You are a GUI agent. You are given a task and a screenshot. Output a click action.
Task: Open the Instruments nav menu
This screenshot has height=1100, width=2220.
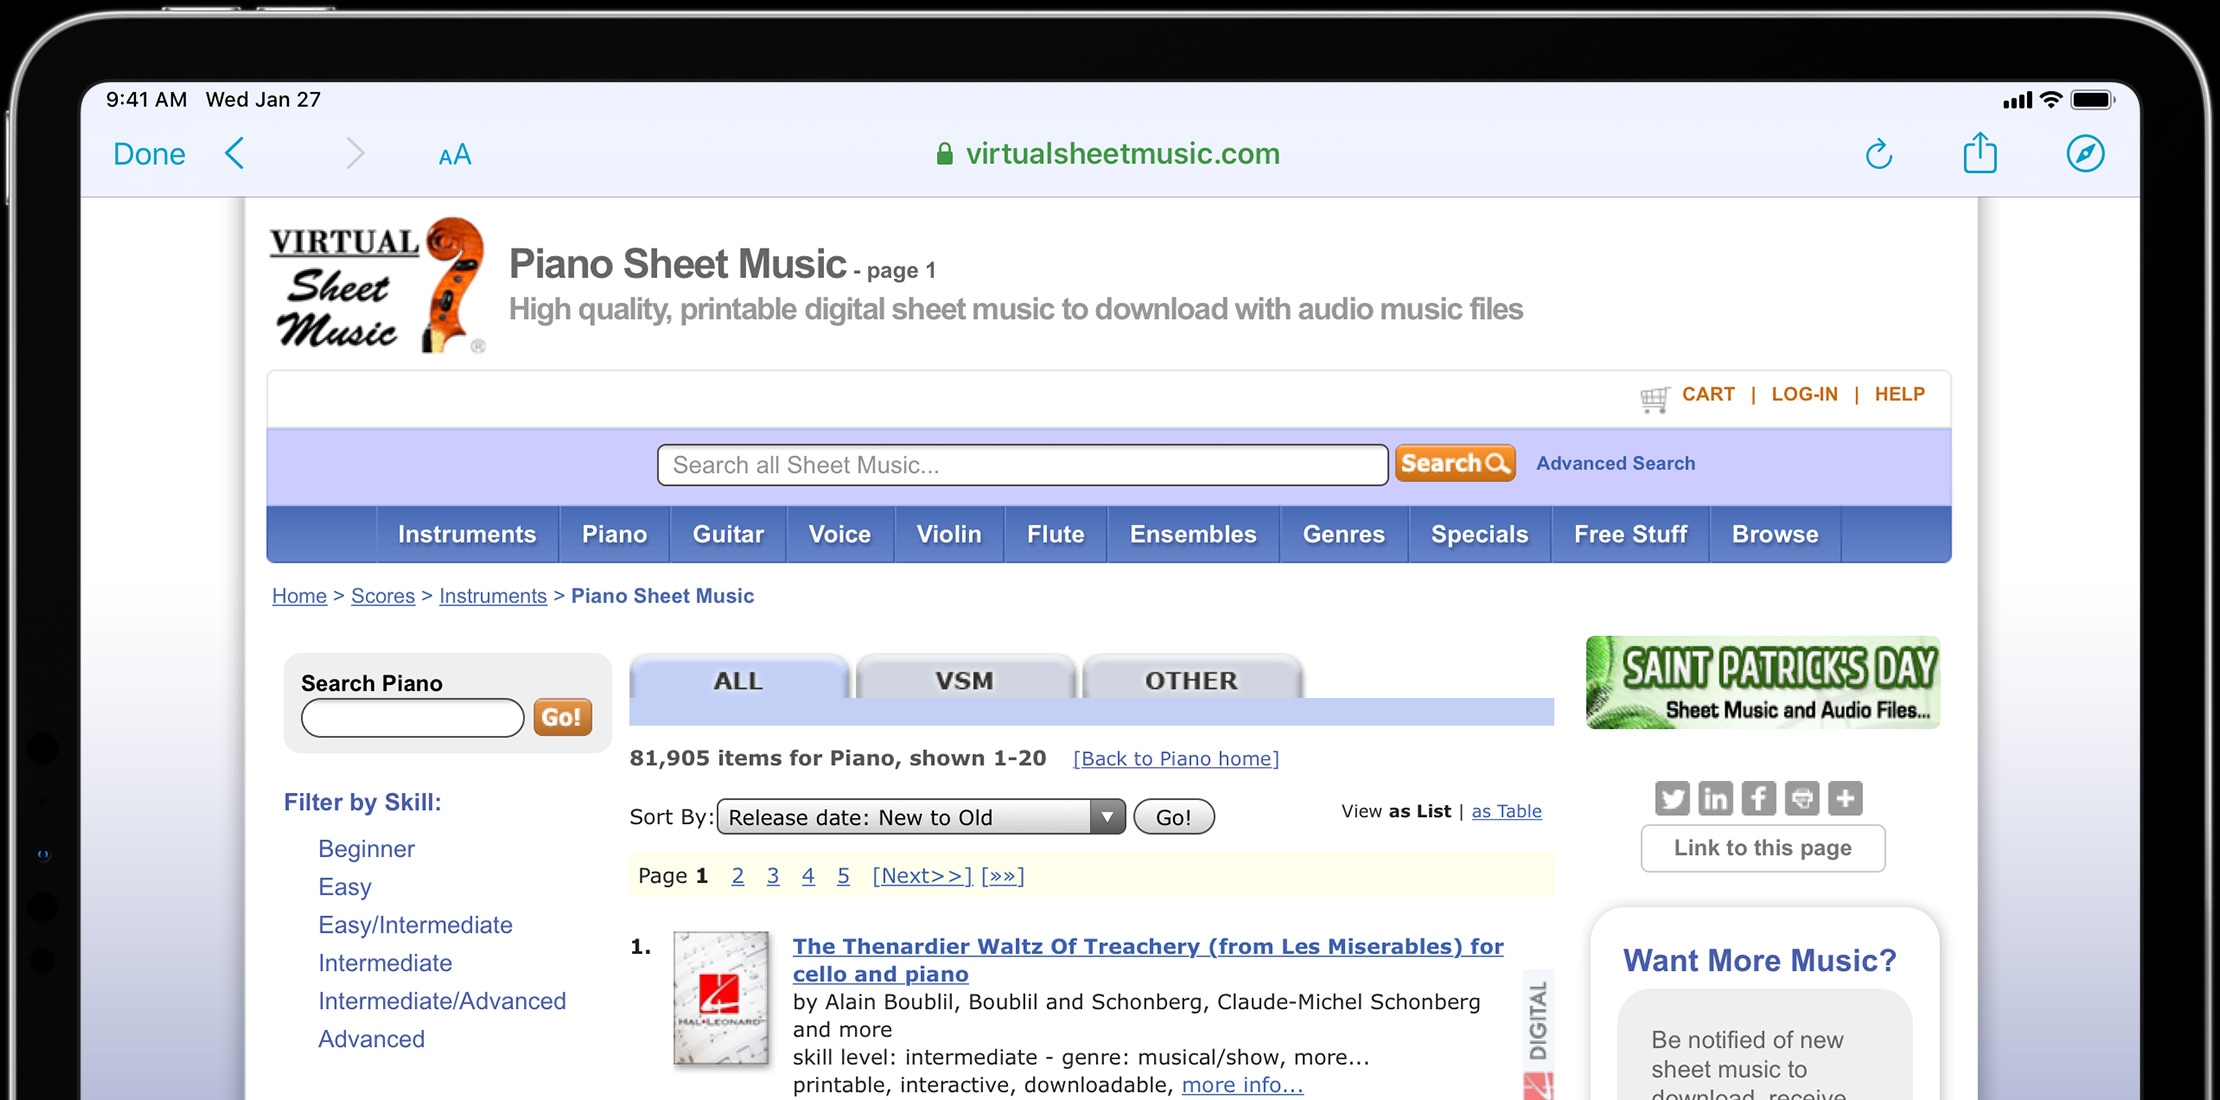pos(467,534)
